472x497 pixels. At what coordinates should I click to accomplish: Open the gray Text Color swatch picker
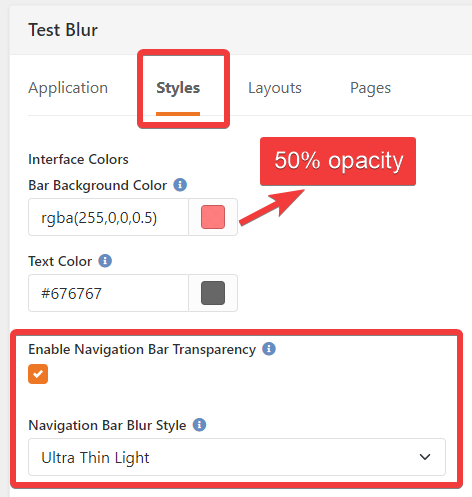213,293
